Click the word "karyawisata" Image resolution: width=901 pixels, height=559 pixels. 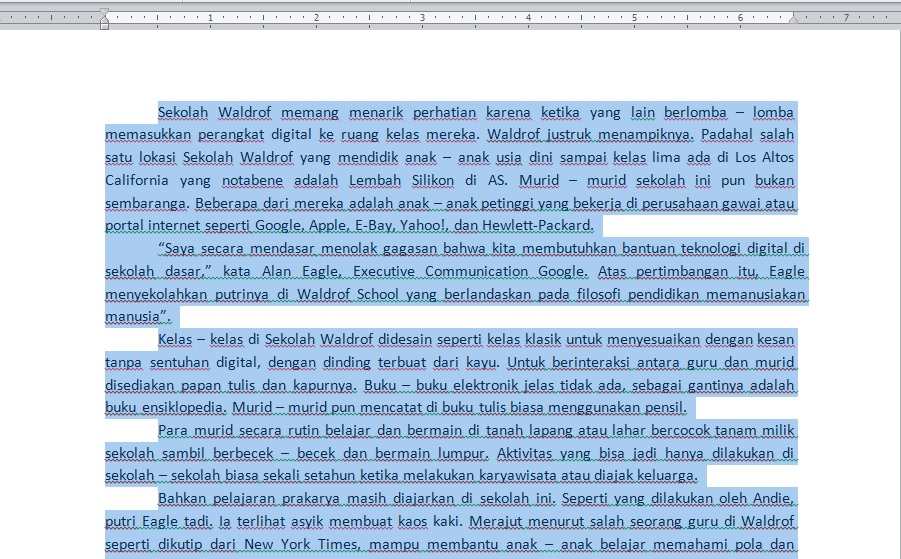coord(518,475)
